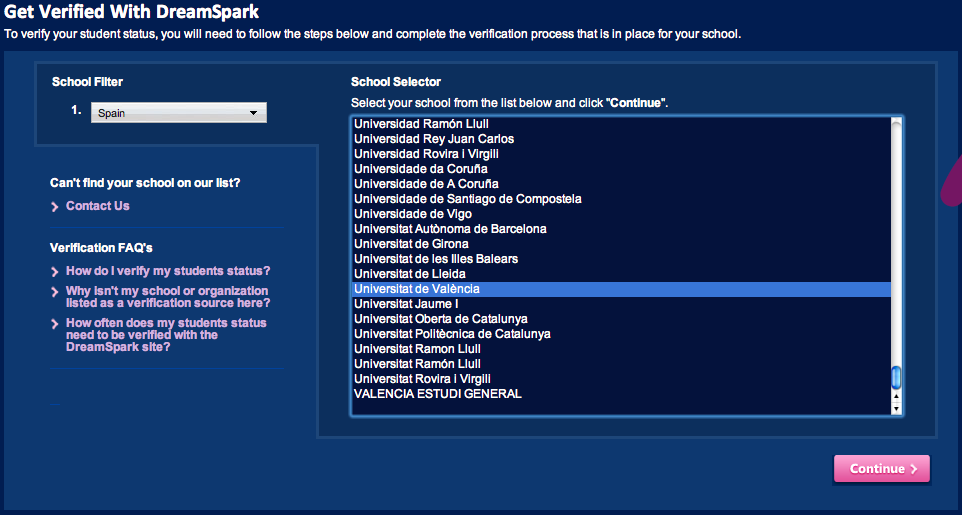Click the scrollbar down arrow
This screenshot has width=962, height=515.
896,408
